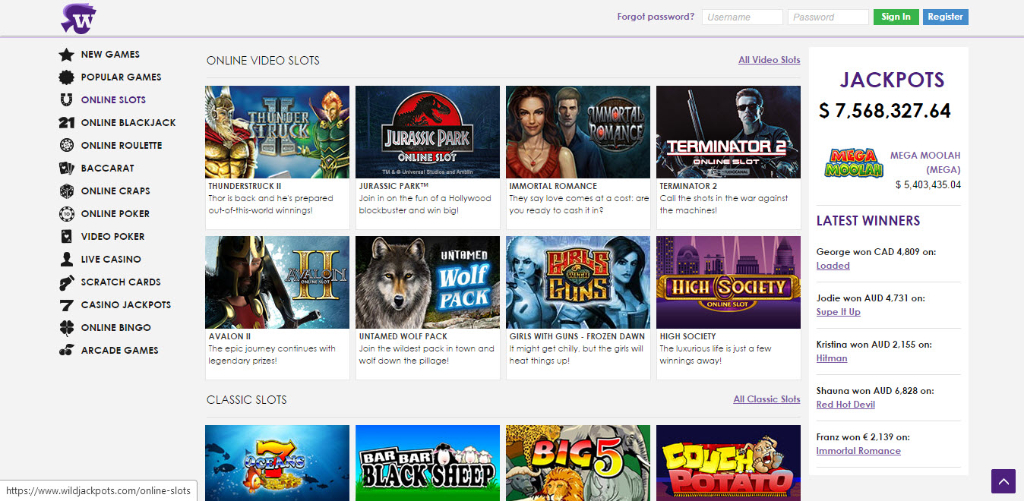Click the UNTAMED WOLF PACK title text

tap(402, 336)
